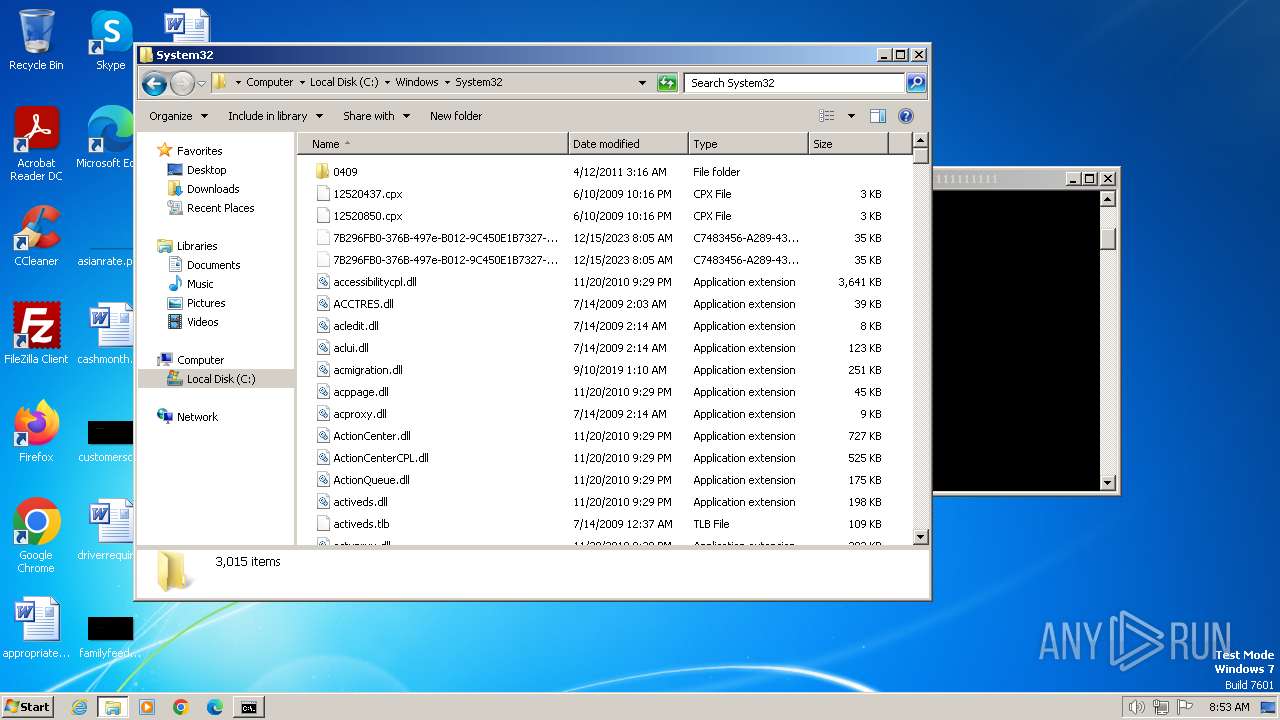1280x720 pixels.
Task: Open Skype desktop shortcut
Action: tap(110, 40)
